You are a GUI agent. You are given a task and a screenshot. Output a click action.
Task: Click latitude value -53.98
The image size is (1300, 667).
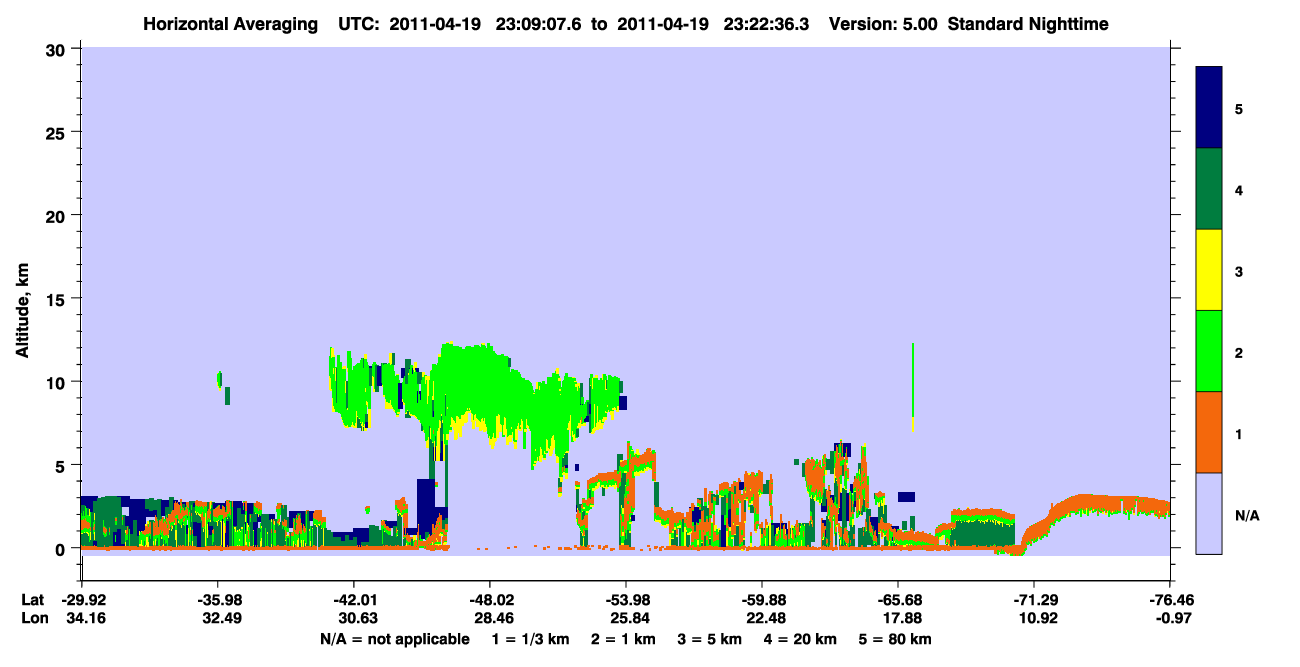click(x=625, y=600)
